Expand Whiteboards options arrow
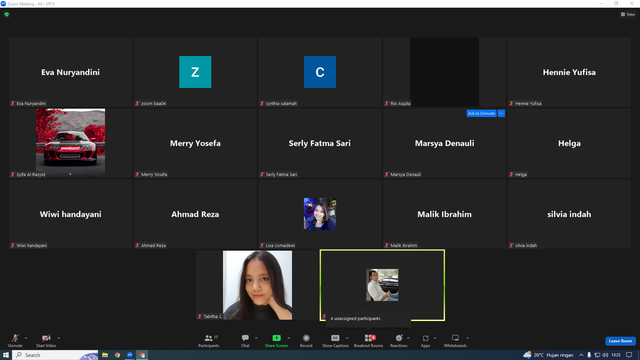The width and height of the screenshot is (640, 360). tap(467, 338)
